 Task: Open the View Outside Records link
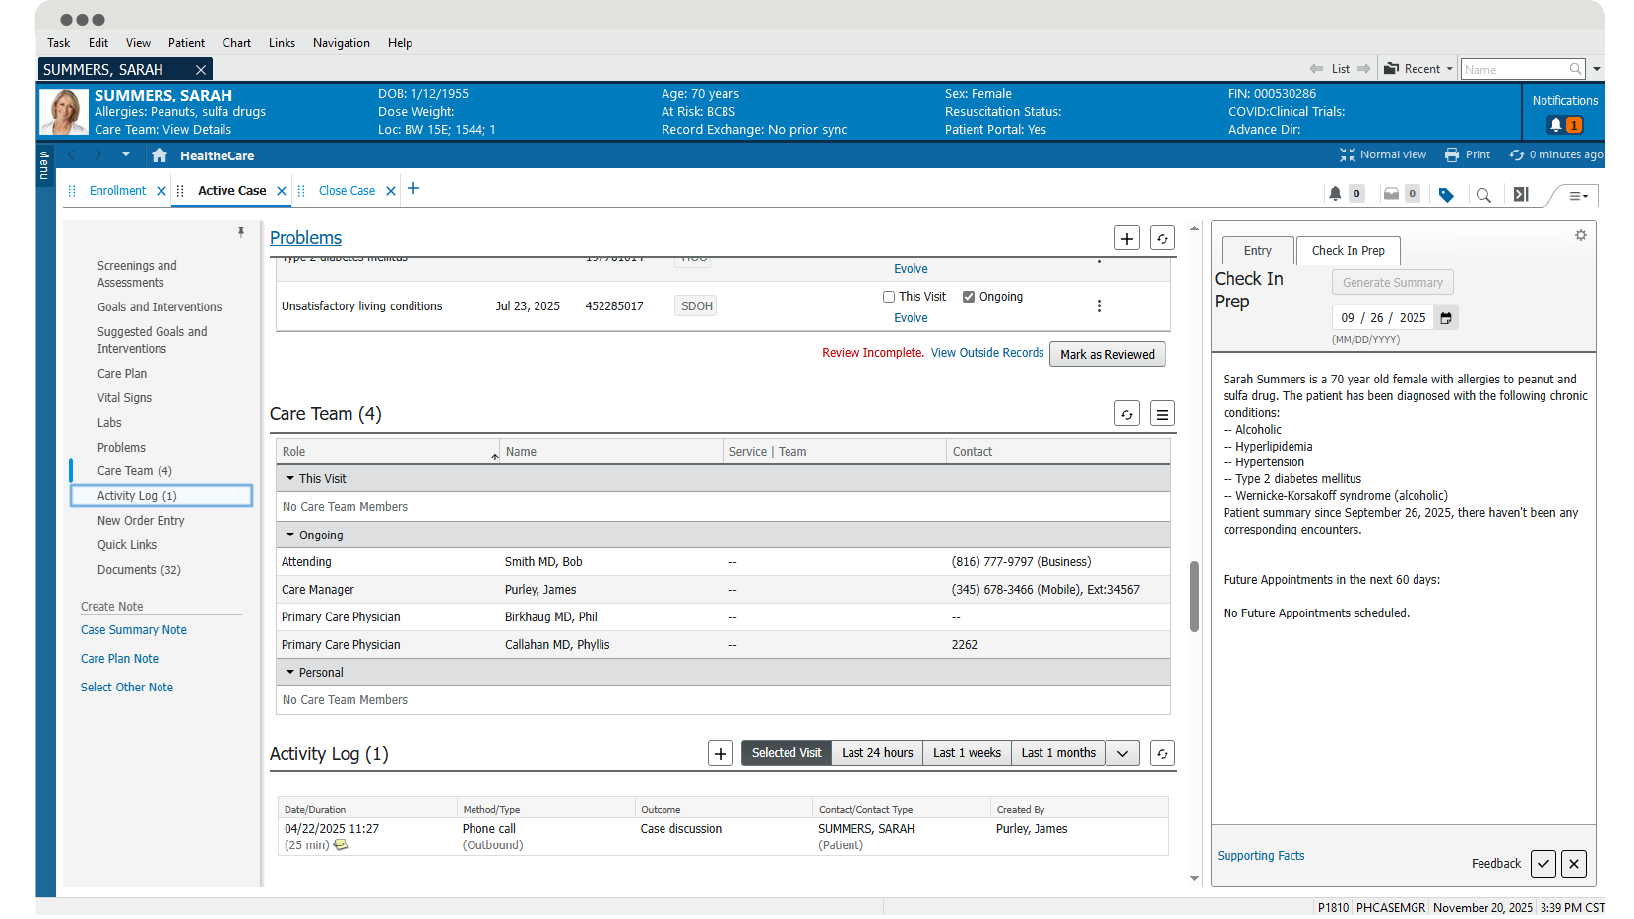pos(986,353)
